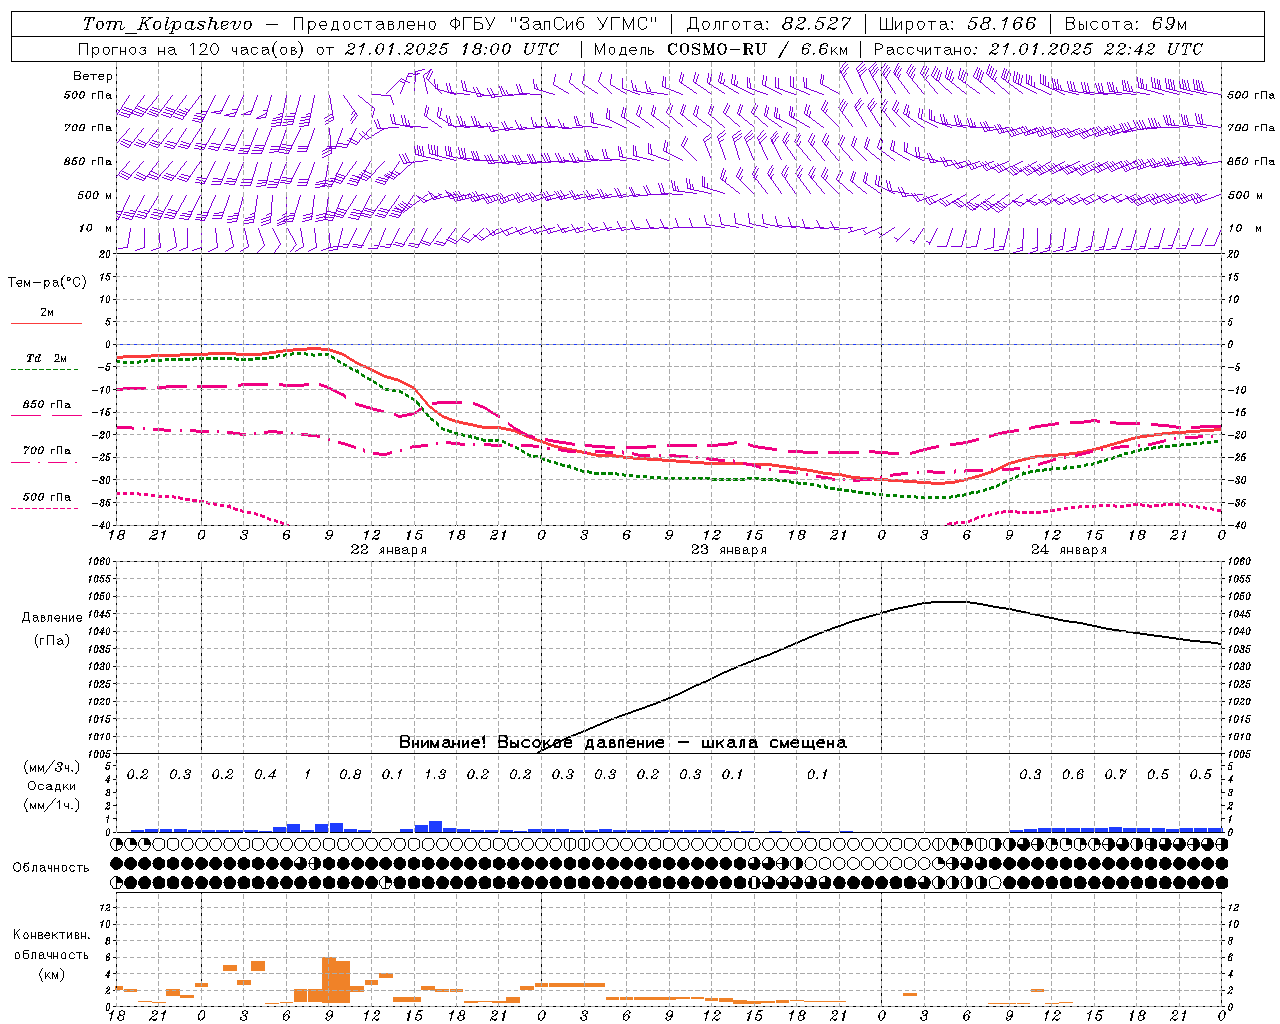1280x1024 pixels.
Task: Click the "(мм/1ч.)" precipitation unit label
Action: pos(52,805)
